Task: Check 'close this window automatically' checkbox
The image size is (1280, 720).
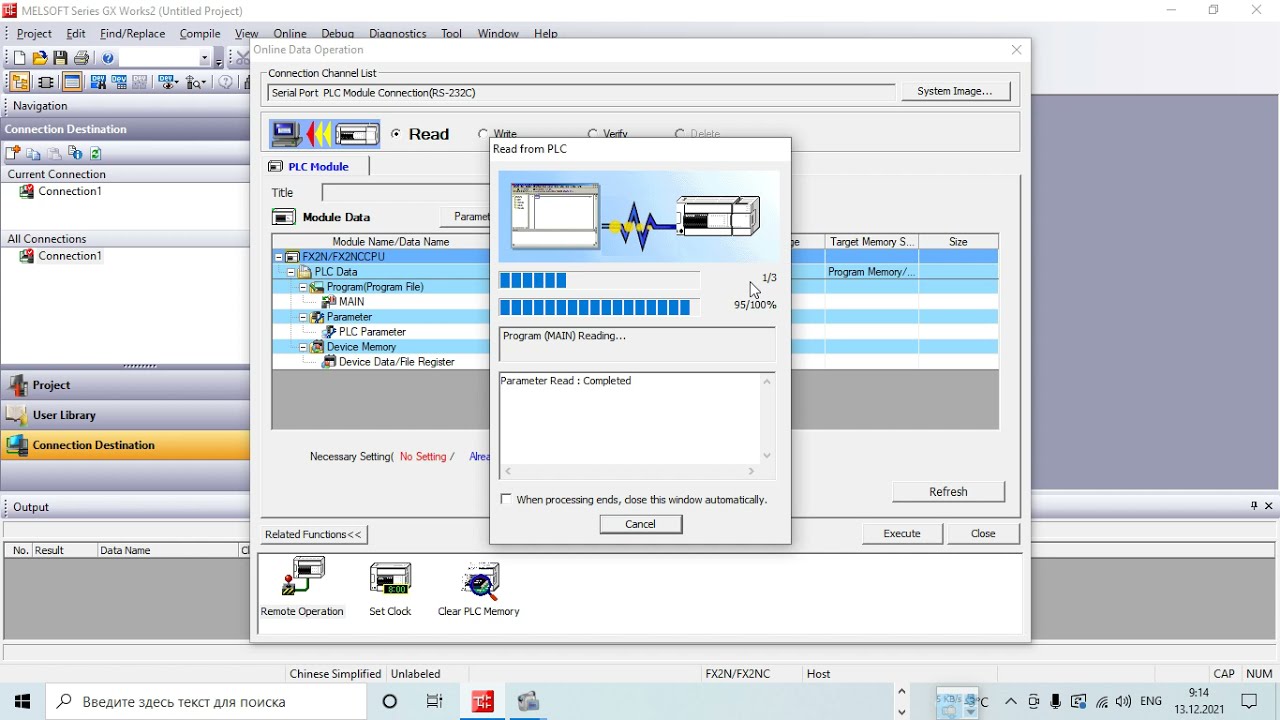Action: 506,499
